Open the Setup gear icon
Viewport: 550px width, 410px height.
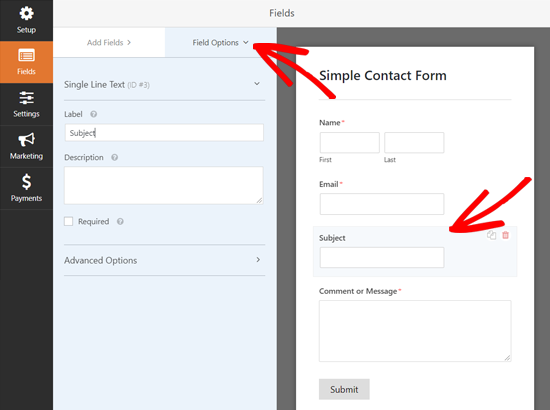[x=26, y=14]
